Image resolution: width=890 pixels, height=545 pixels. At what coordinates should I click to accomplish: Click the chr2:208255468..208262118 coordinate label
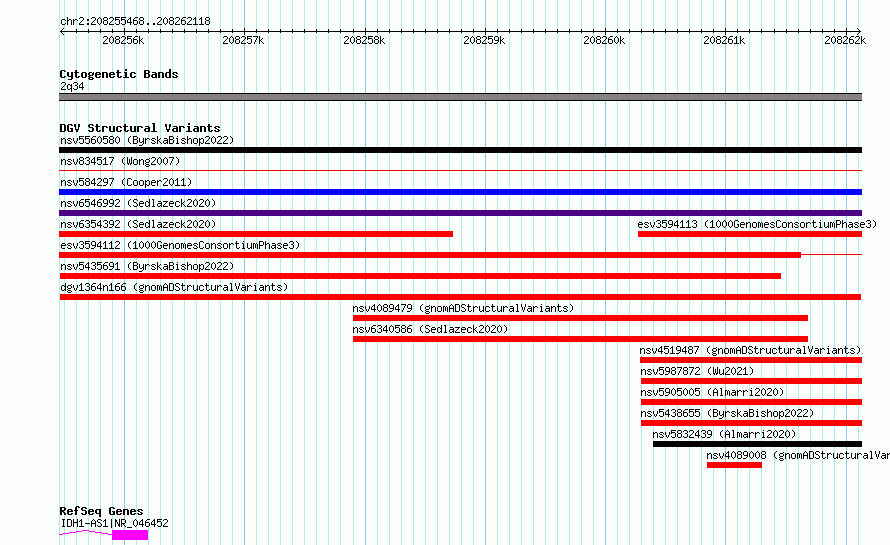pos(135,22)
